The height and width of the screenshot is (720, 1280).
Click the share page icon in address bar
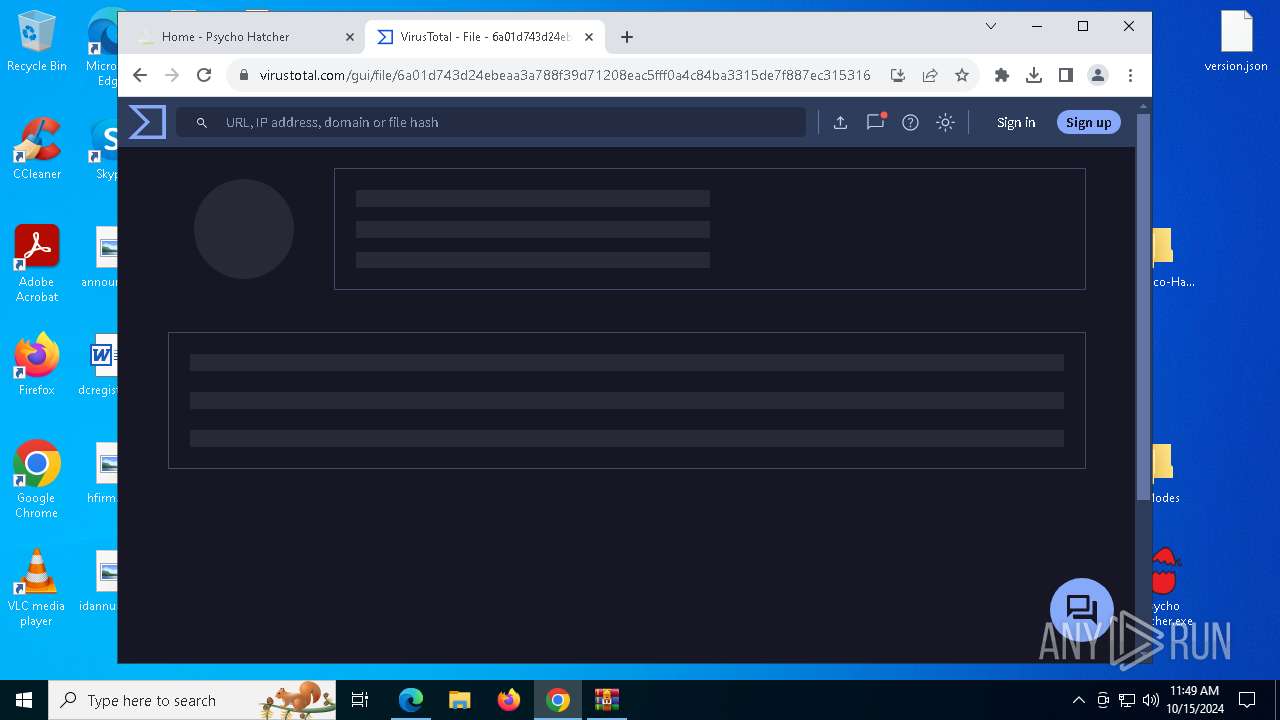(x=929, y=75)
